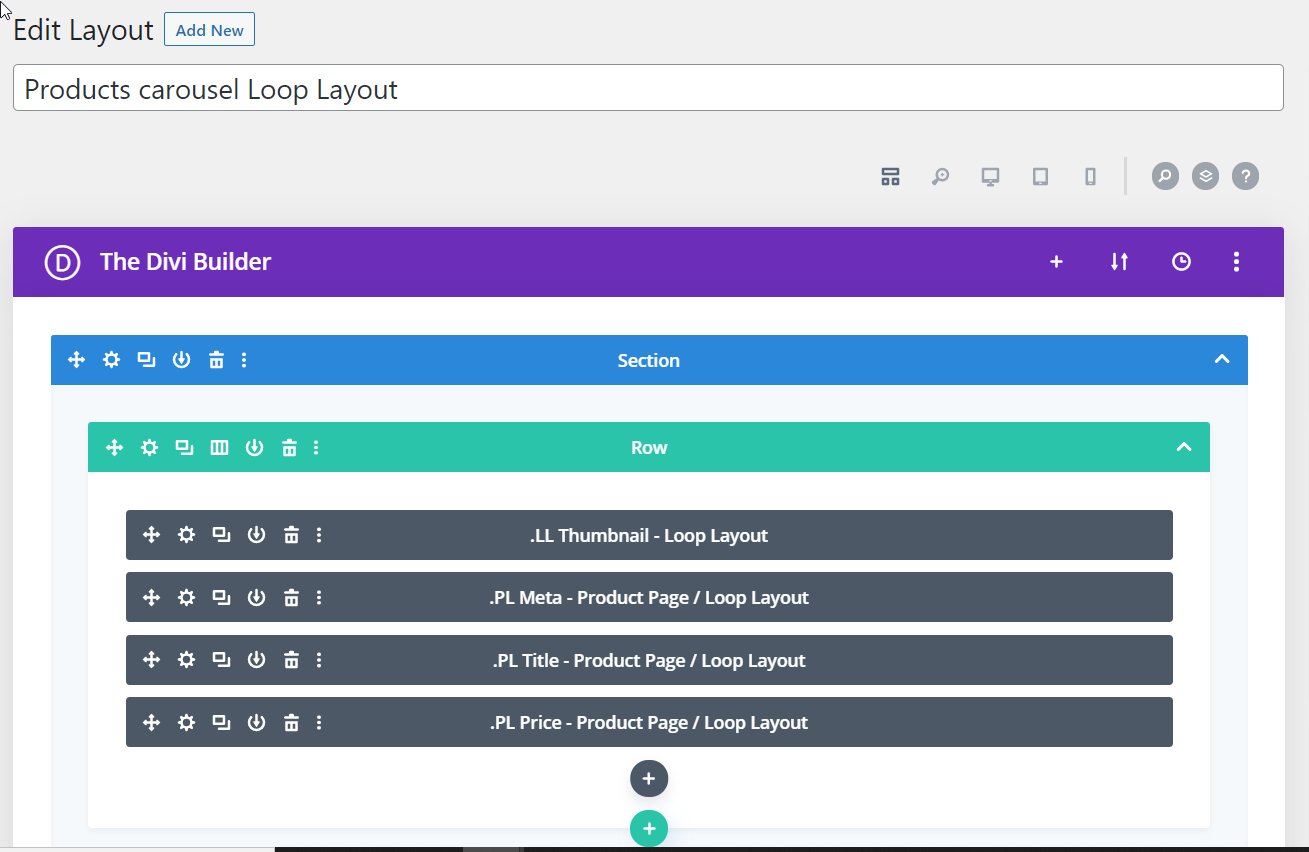The width and height of the screenshot is (1309, 852).
Task: Click the layout title input field
Action: 648,89
